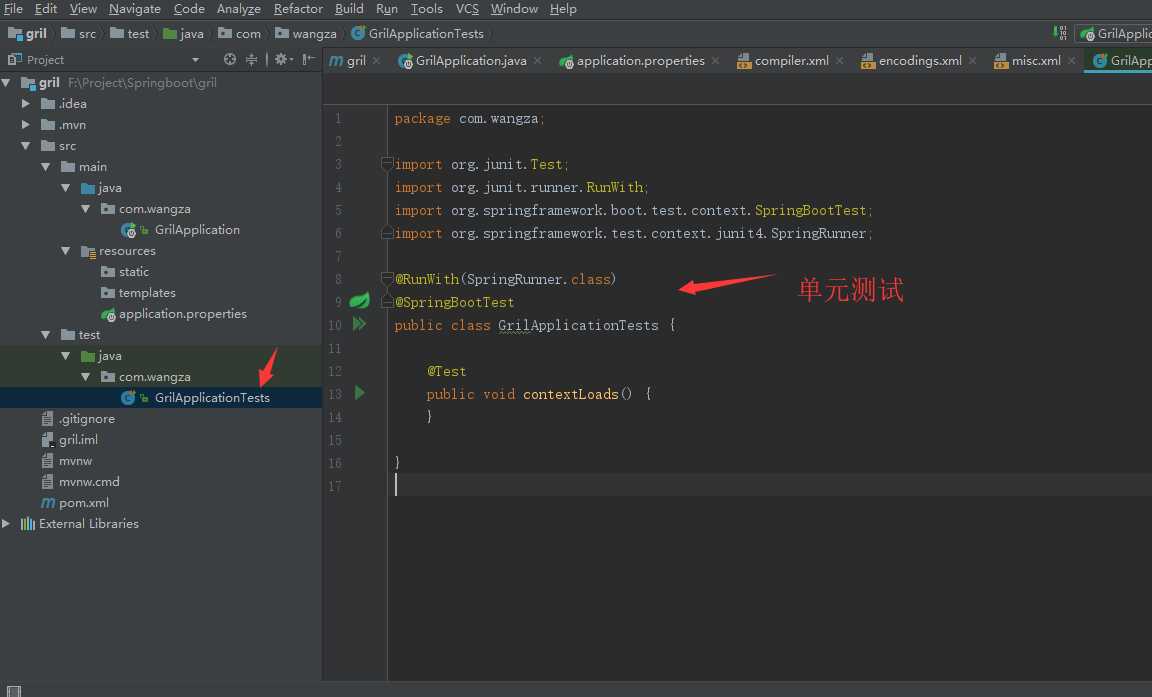Open the View menu

tap(83, 9)
